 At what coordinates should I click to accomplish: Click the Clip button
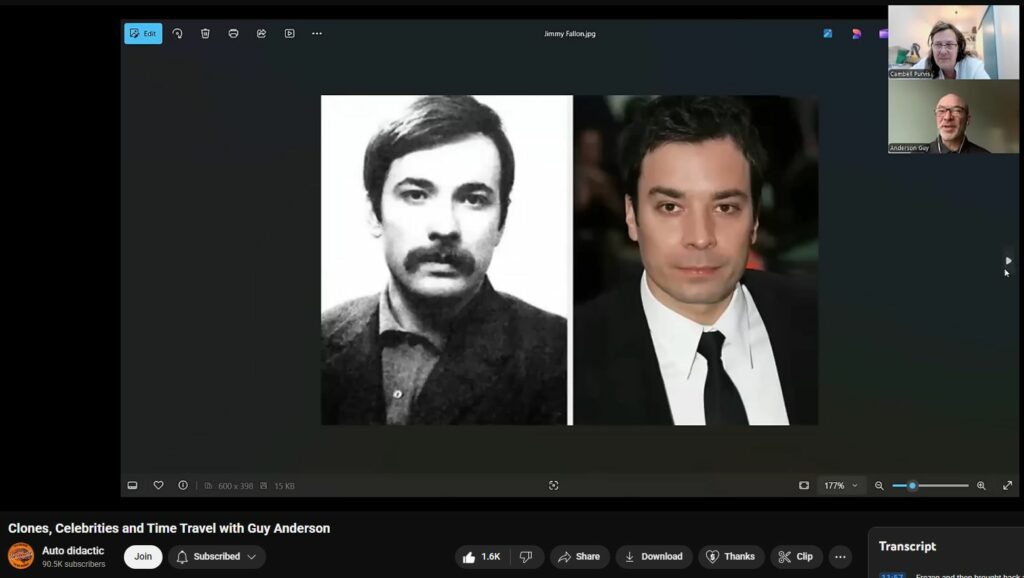coord(796,556)
